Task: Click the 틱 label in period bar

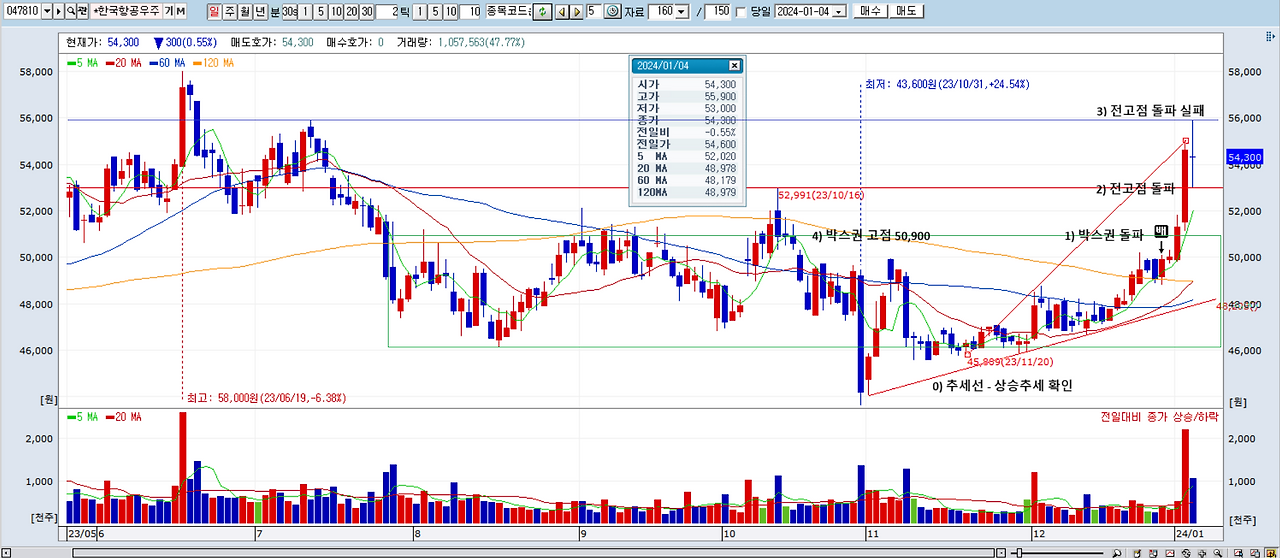Action: pyautogui.click(x=404, y=12)
